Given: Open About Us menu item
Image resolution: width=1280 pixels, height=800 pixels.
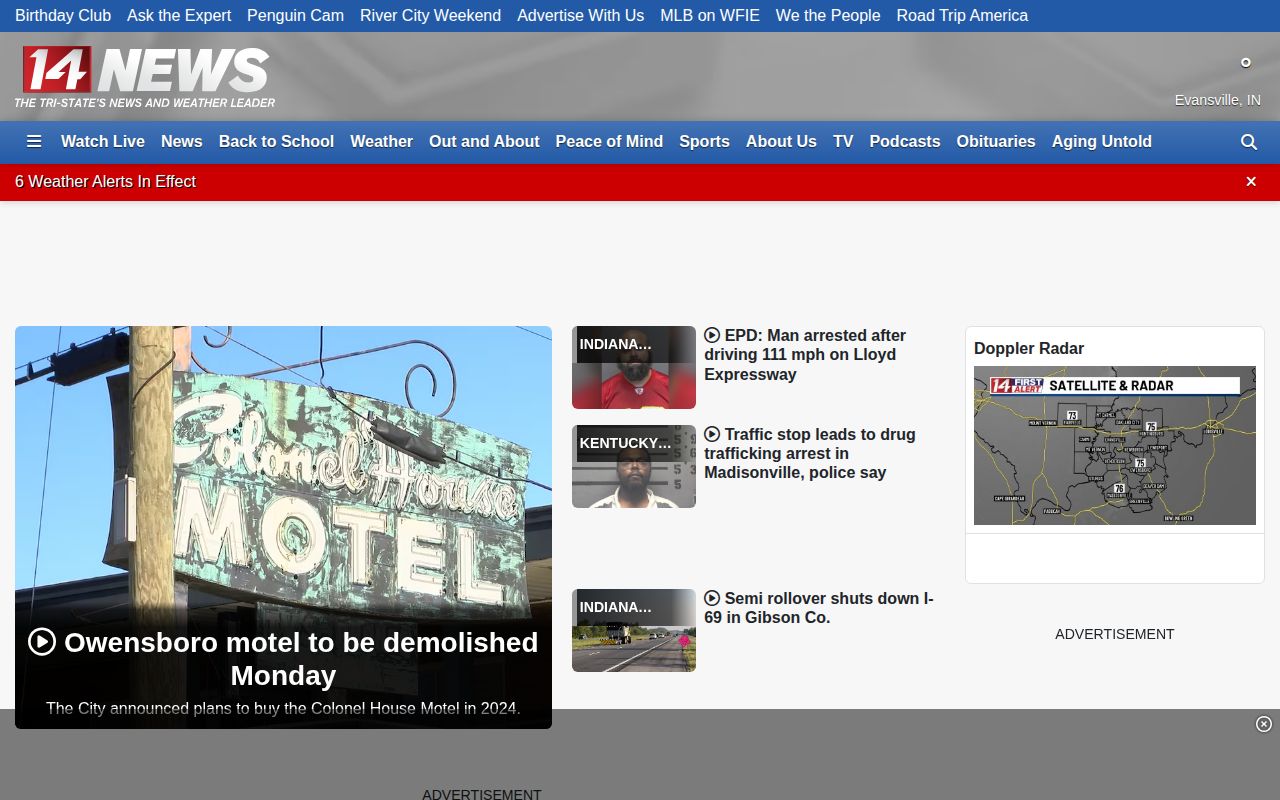Looking at the screenshot, I should tap(781, 142).
